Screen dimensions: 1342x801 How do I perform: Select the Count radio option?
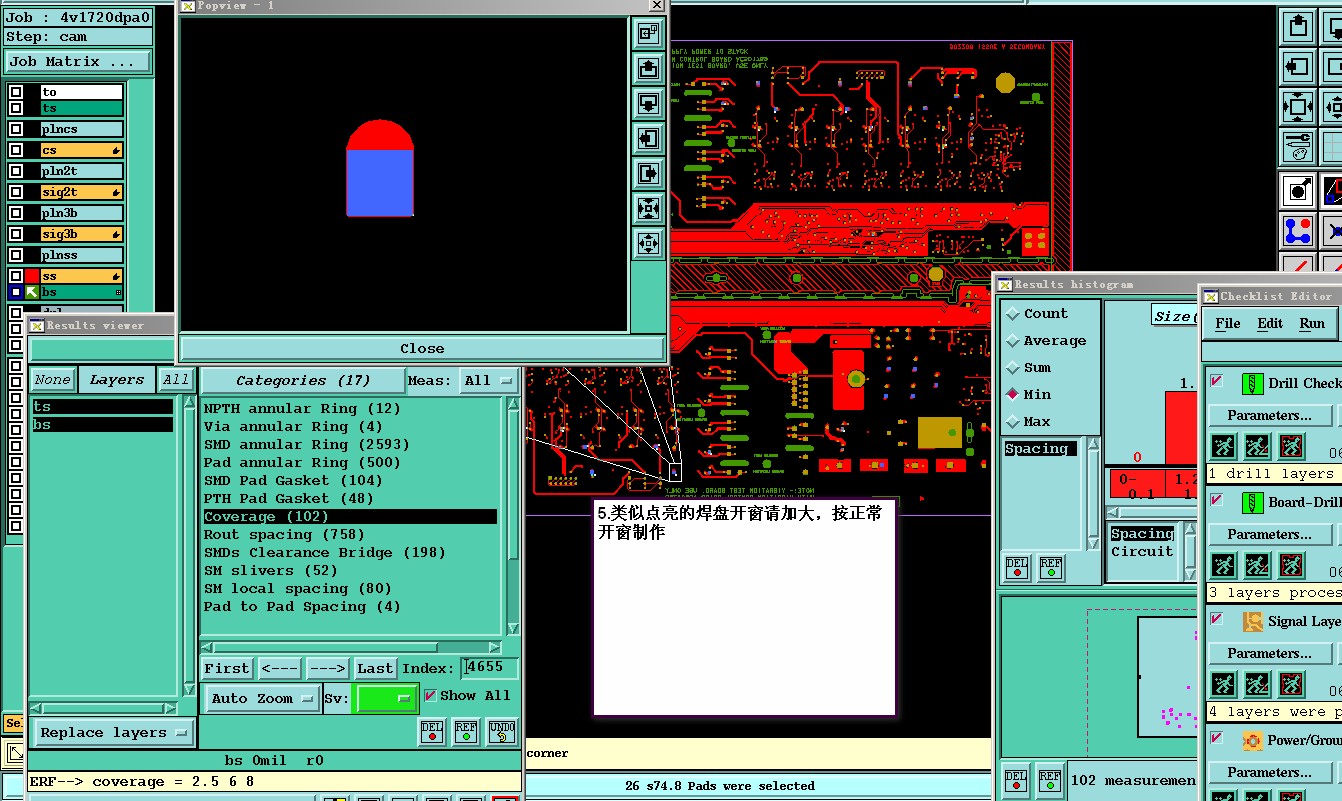pyautogui.click(x=1013, y=313)
